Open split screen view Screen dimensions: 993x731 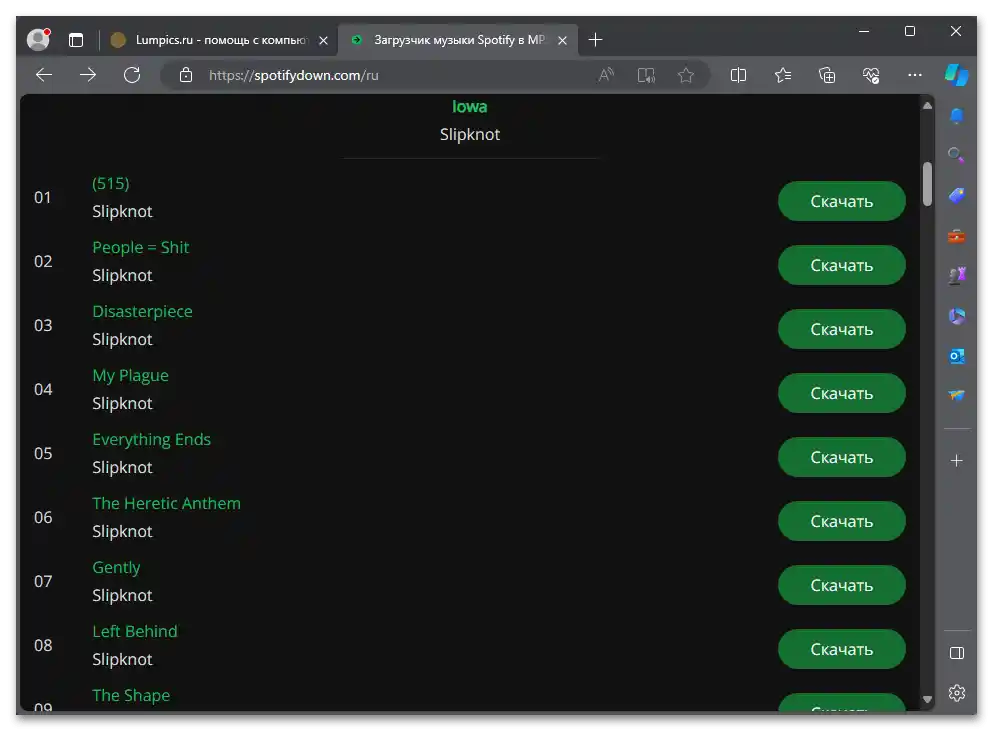click(x=738, y=75)
